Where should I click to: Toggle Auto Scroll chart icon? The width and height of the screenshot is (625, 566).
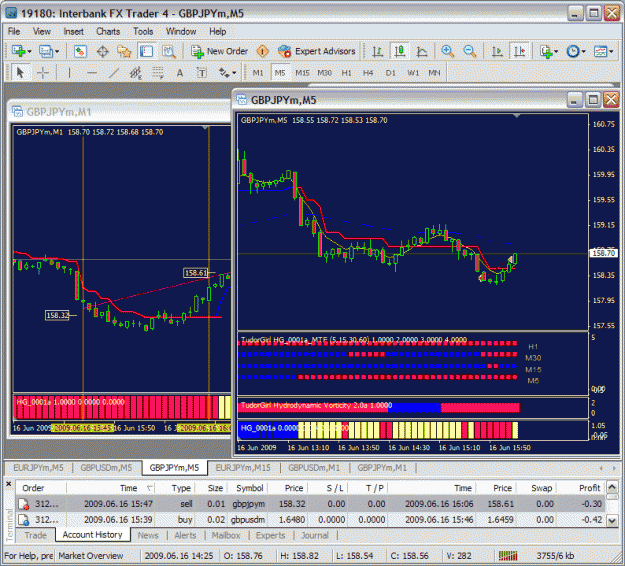click(x=497, y=51)
